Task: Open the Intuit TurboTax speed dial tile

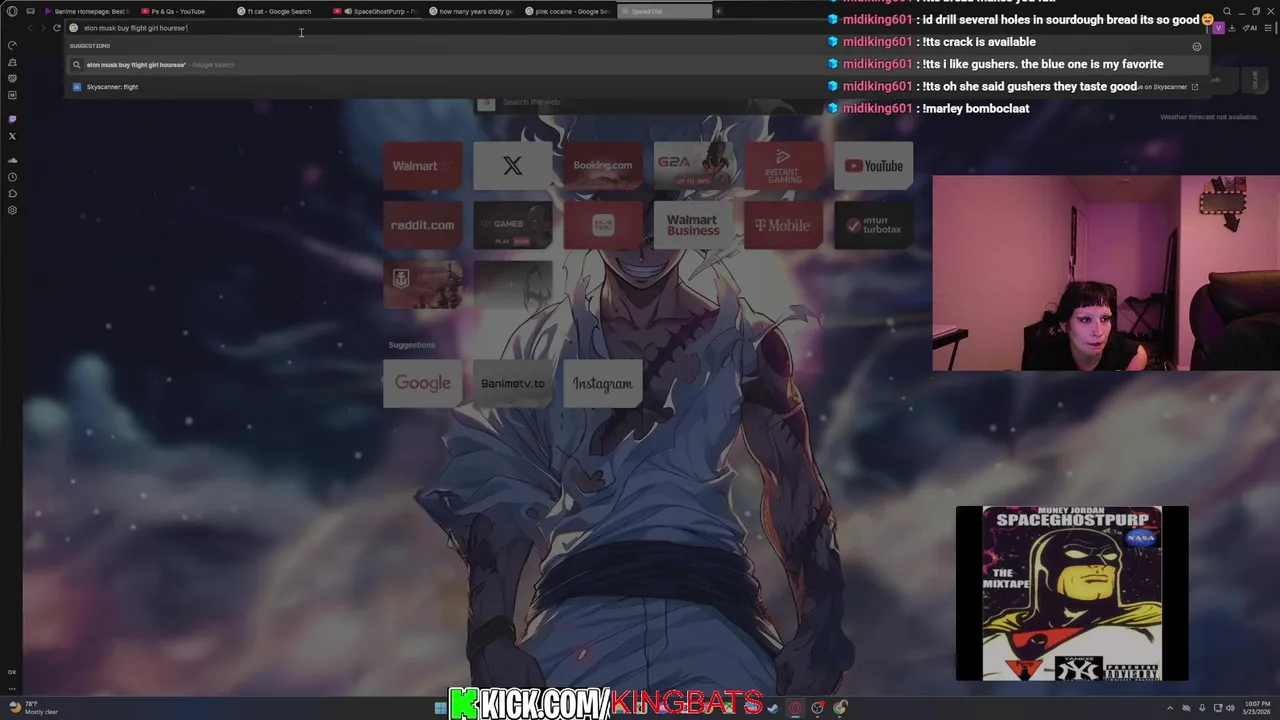Action: click(x=873, y=225)
